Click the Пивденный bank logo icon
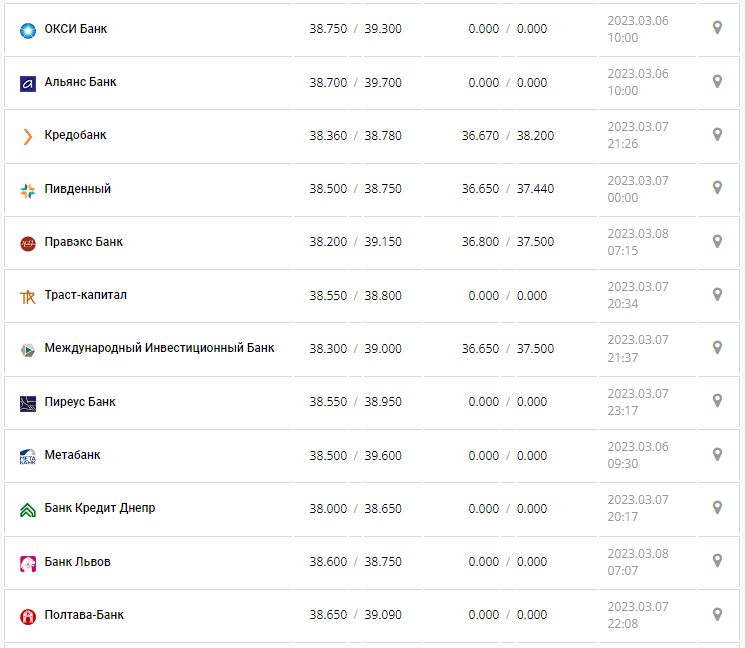The width and height of the screenshot is (745, 648). (x=28, y=190)
